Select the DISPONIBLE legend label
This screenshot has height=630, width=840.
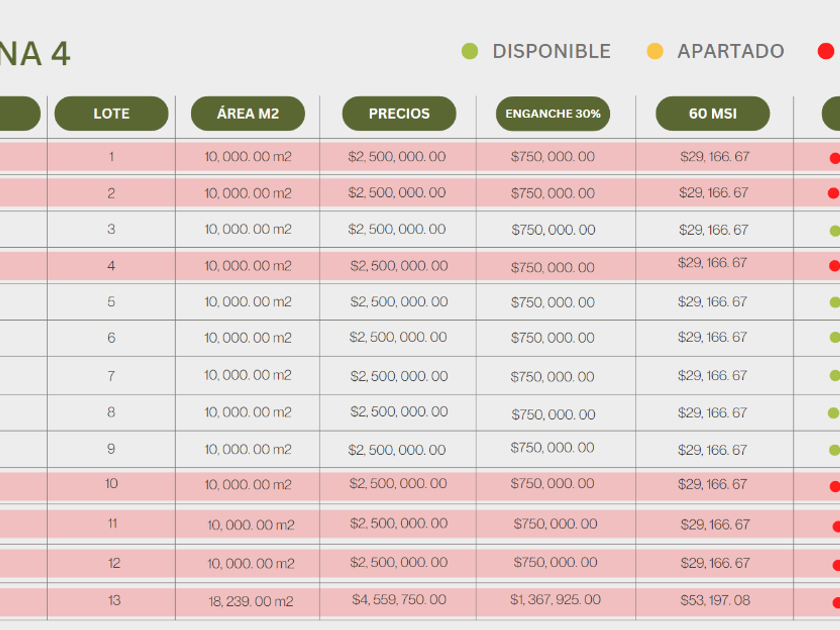pos(551,51)
